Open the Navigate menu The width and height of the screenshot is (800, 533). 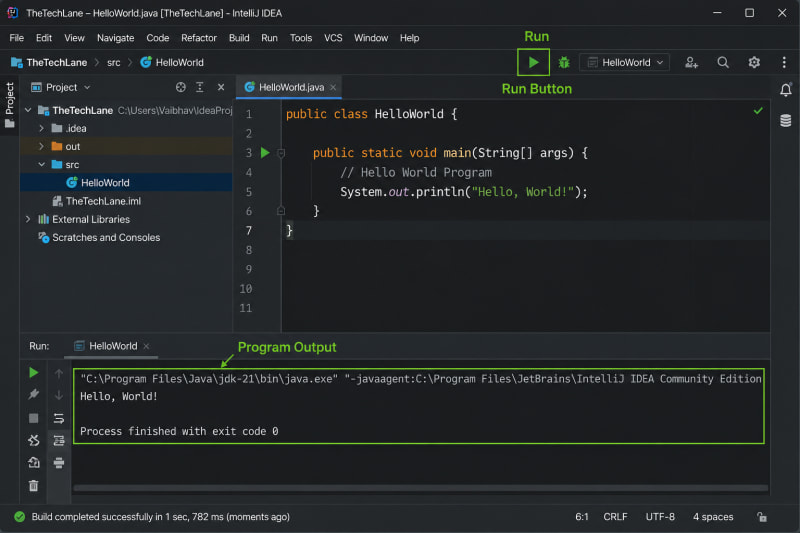(115, 38)
